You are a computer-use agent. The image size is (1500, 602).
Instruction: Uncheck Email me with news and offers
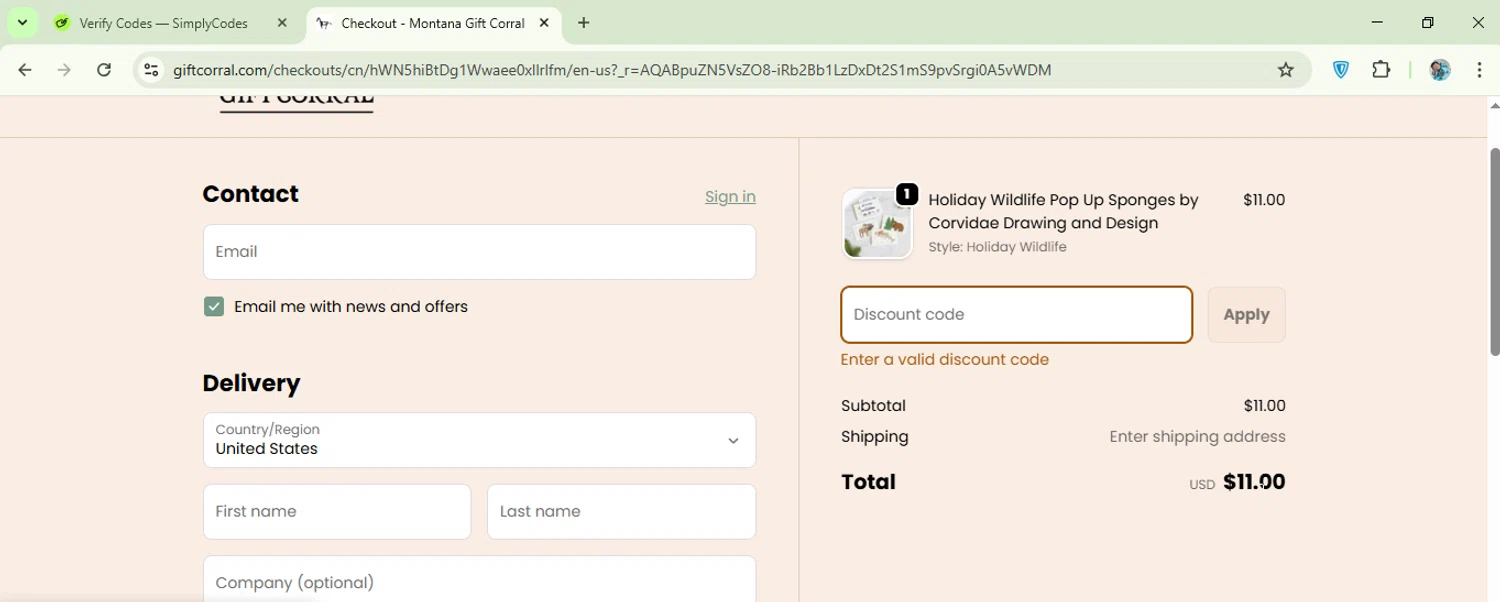(214, 306)
